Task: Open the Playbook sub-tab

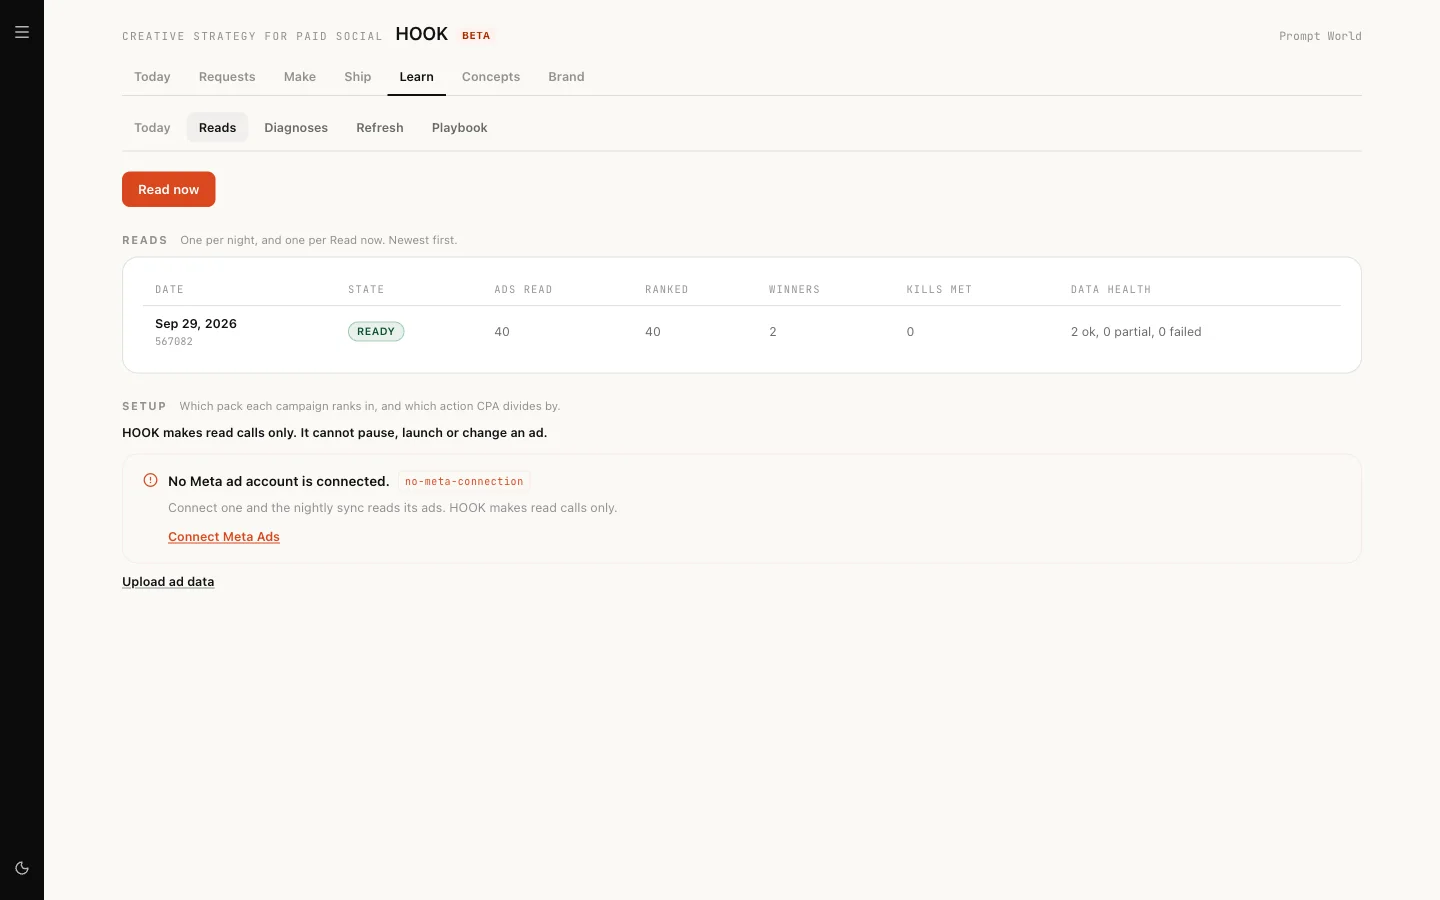Action: point(460,128)
